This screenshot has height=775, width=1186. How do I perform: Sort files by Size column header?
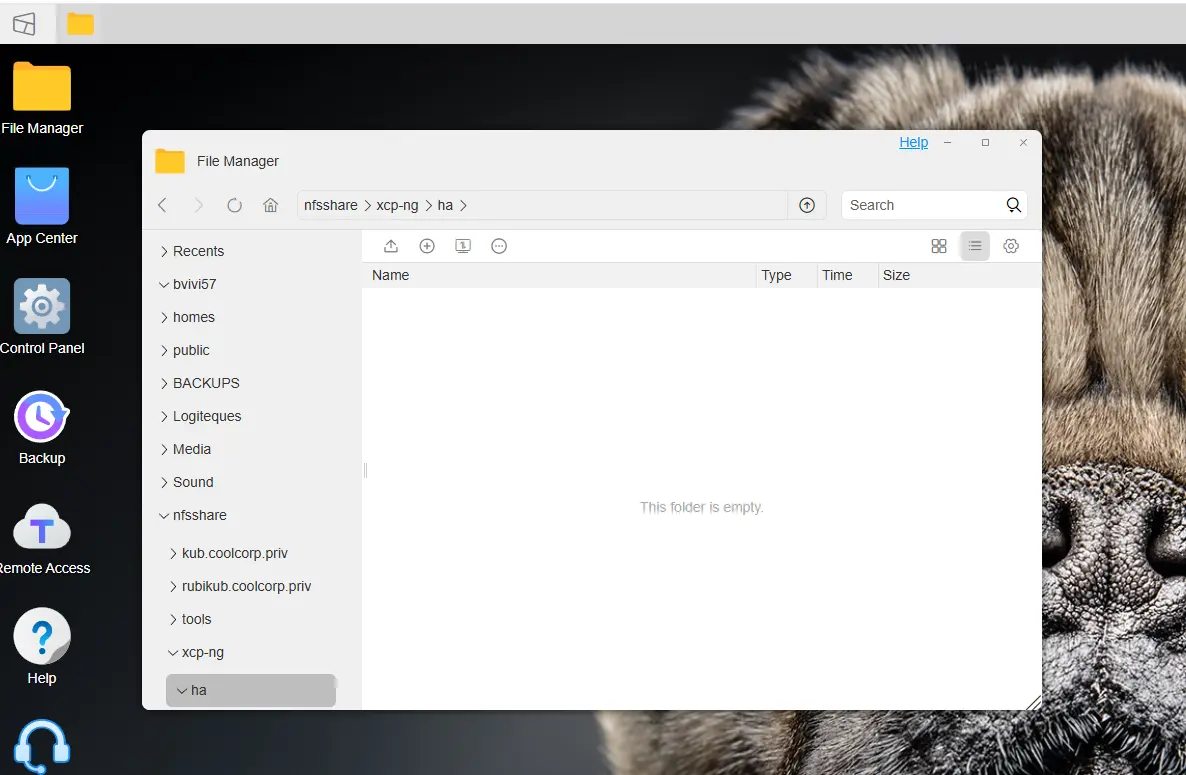(x=896, y=275)
